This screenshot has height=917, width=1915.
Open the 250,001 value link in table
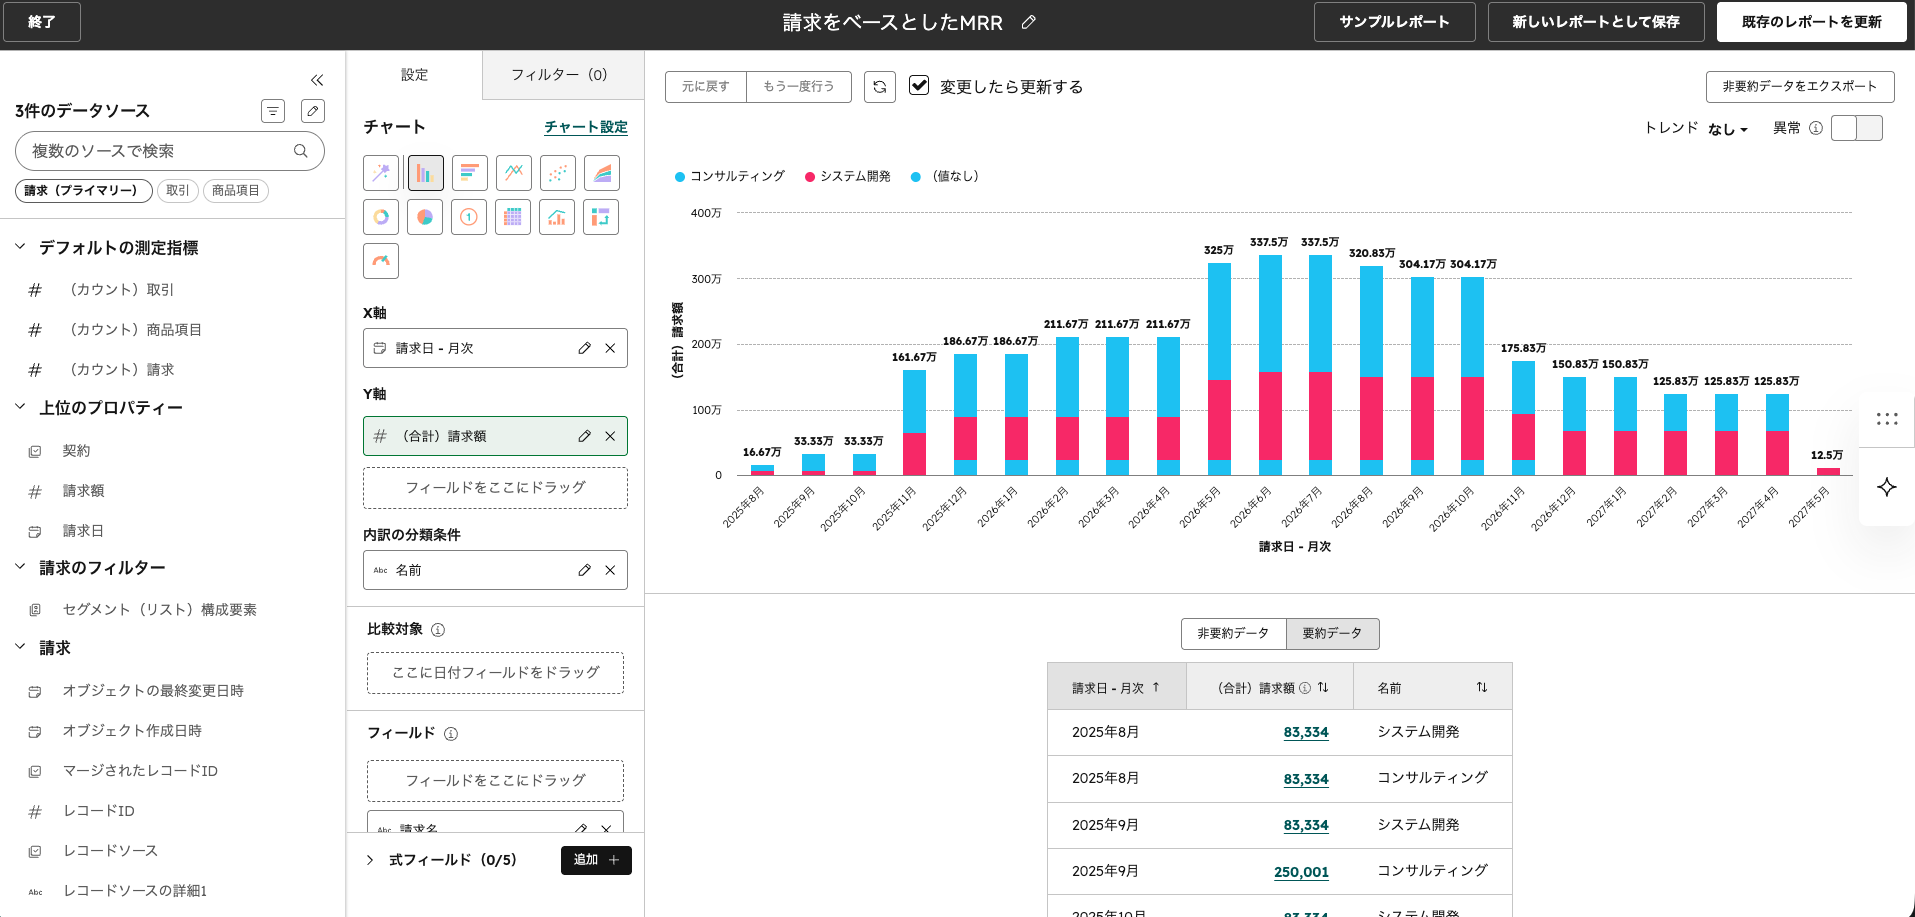click(1301, 872)
